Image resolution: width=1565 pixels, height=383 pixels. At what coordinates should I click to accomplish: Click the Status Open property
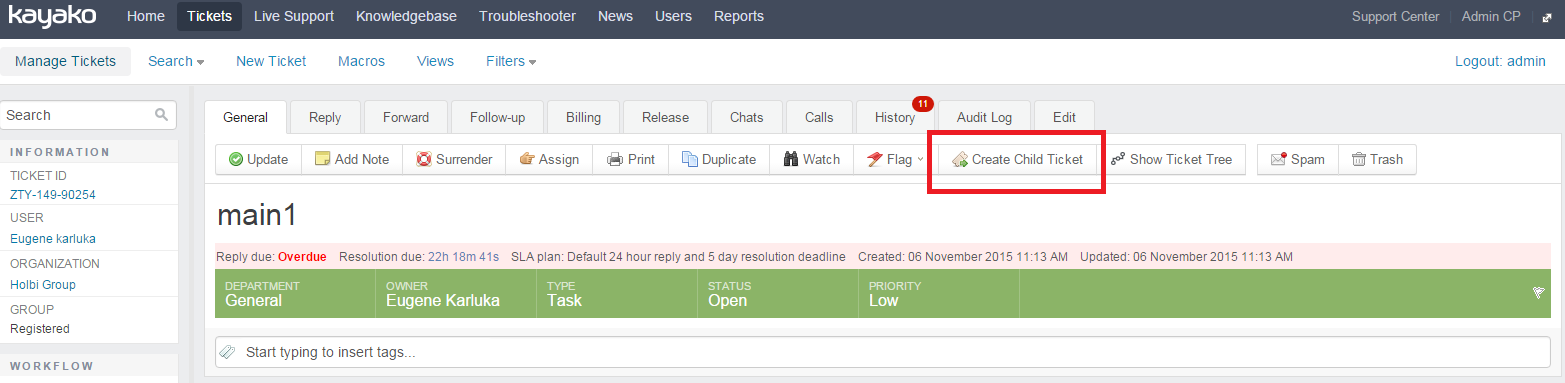778,293
